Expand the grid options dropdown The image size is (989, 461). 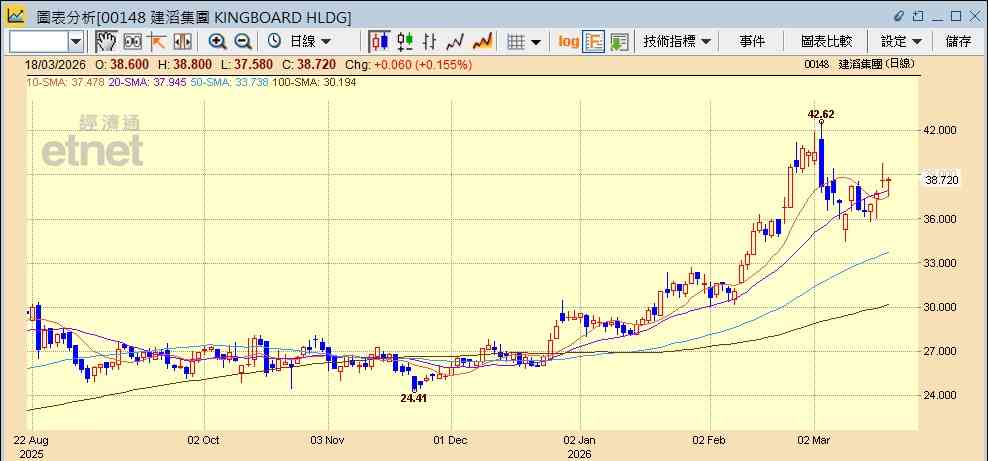coord(524,42)
